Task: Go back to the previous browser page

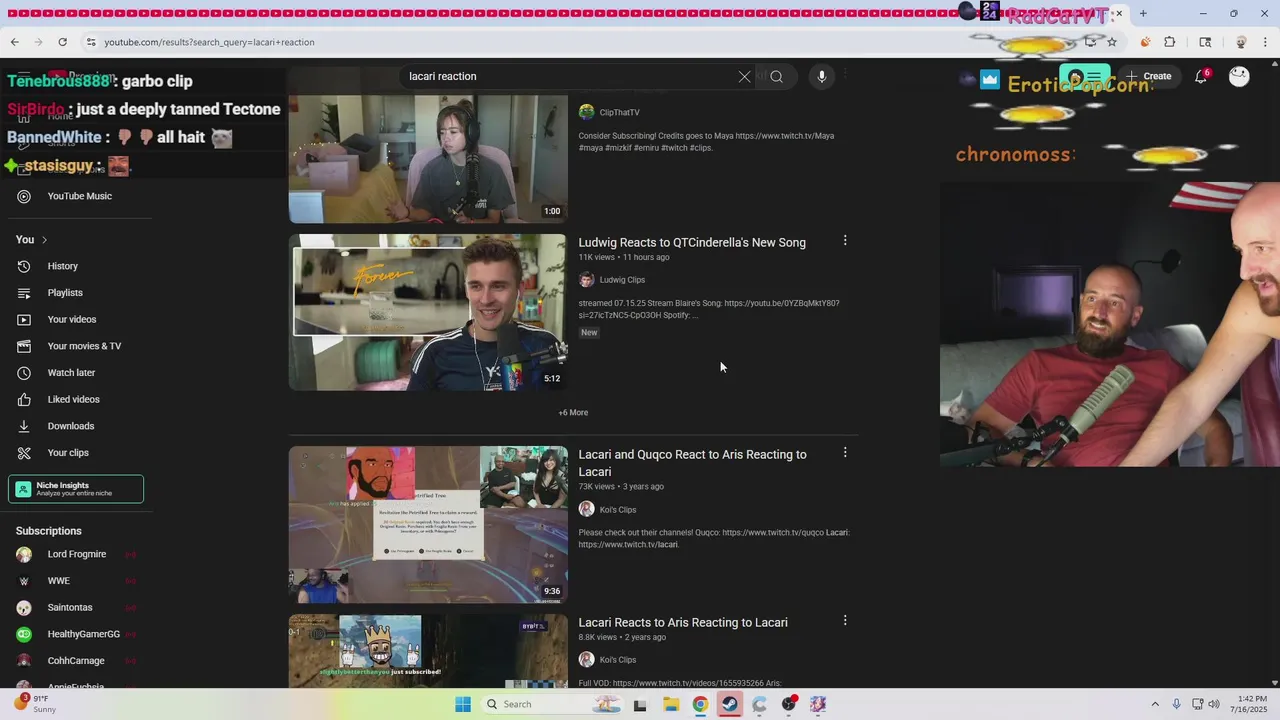Action: (x=14, y=42)
